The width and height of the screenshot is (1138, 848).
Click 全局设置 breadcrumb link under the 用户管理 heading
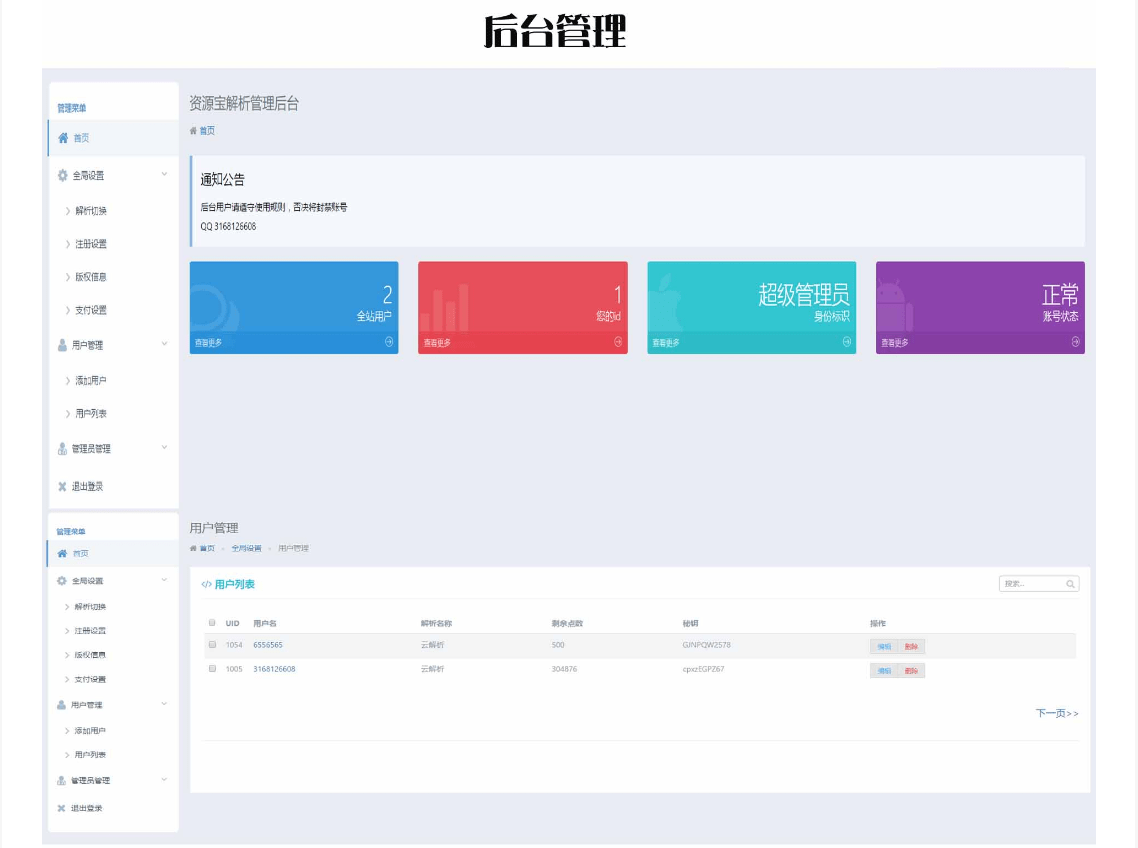pos(246,548)
